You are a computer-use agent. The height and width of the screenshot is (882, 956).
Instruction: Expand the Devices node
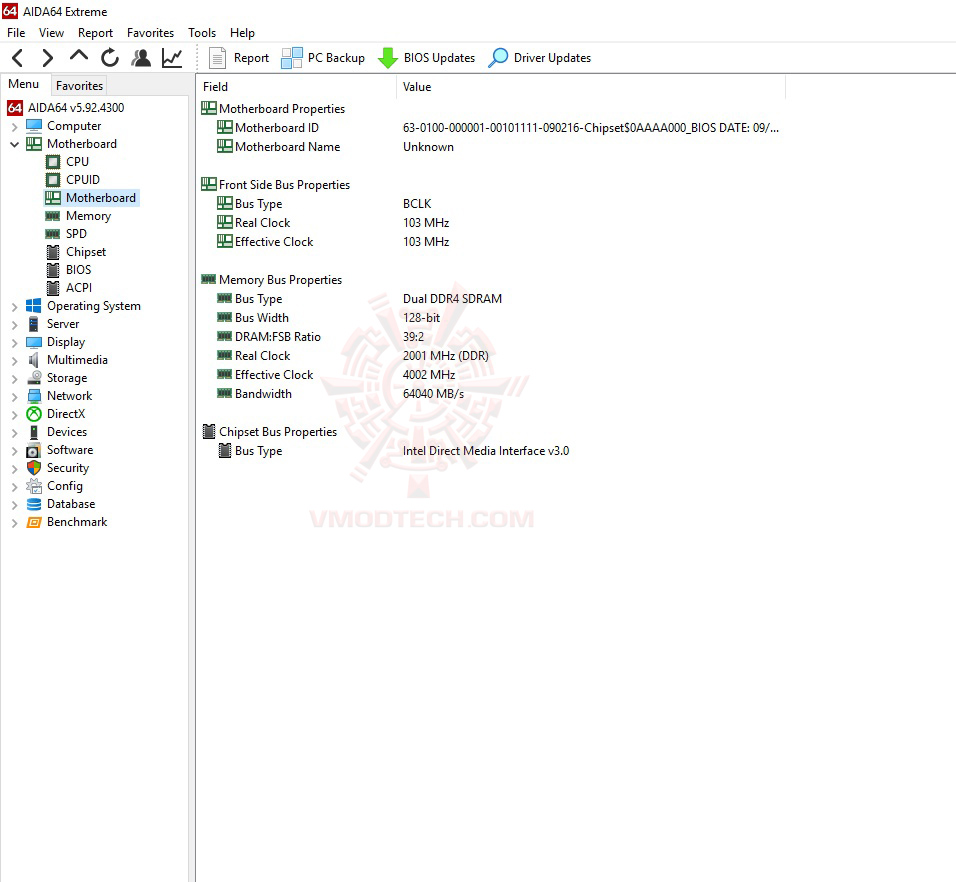14,433
